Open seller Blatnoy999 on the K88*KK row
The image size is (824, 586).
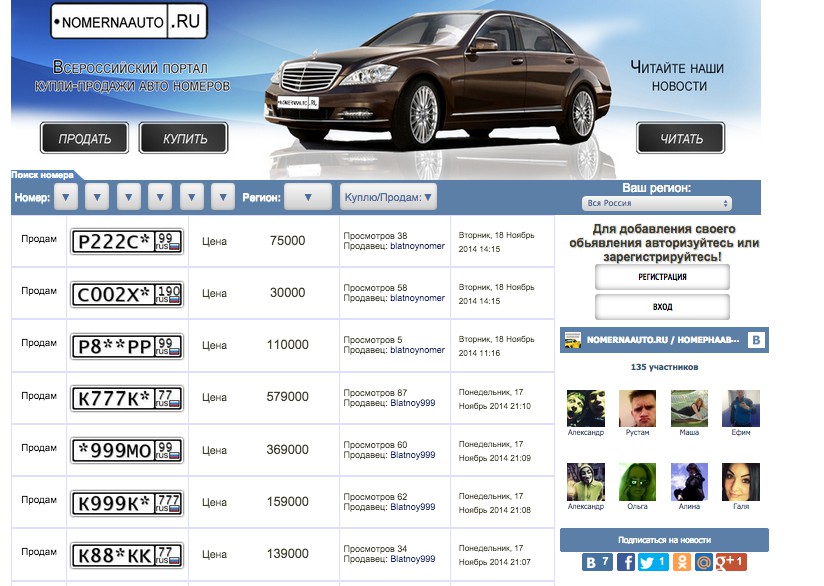pyautogui.click(x=413, y=559)
